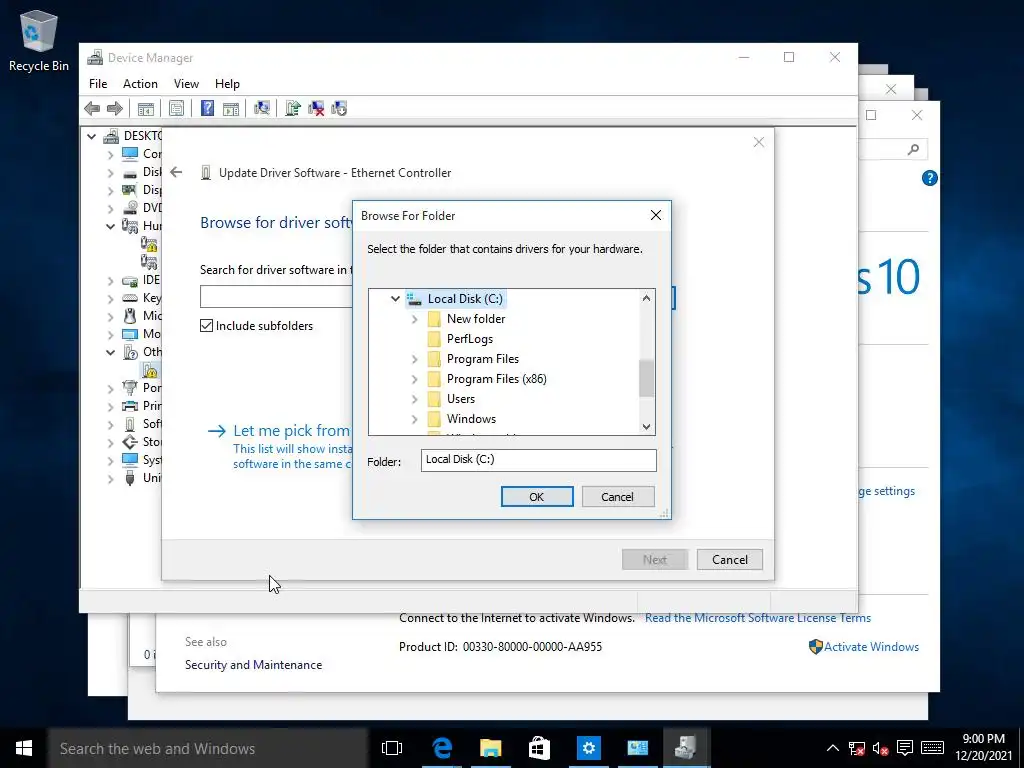Open the Recycle Bin desktop icon
1024x768 pixels.
[x=39, y=40]
